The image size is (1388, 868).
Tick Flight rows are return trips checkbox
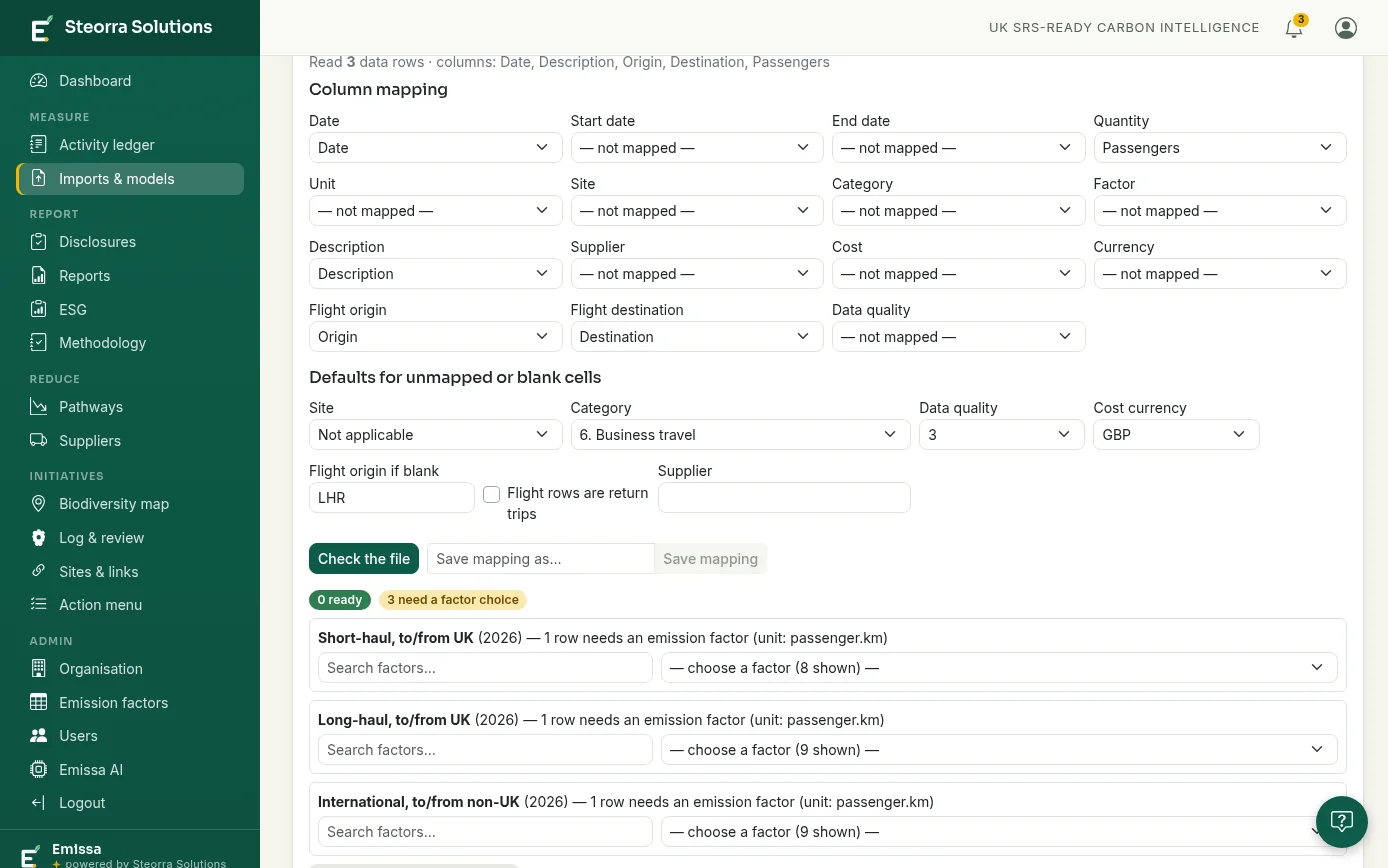click(x=492, y=494)
